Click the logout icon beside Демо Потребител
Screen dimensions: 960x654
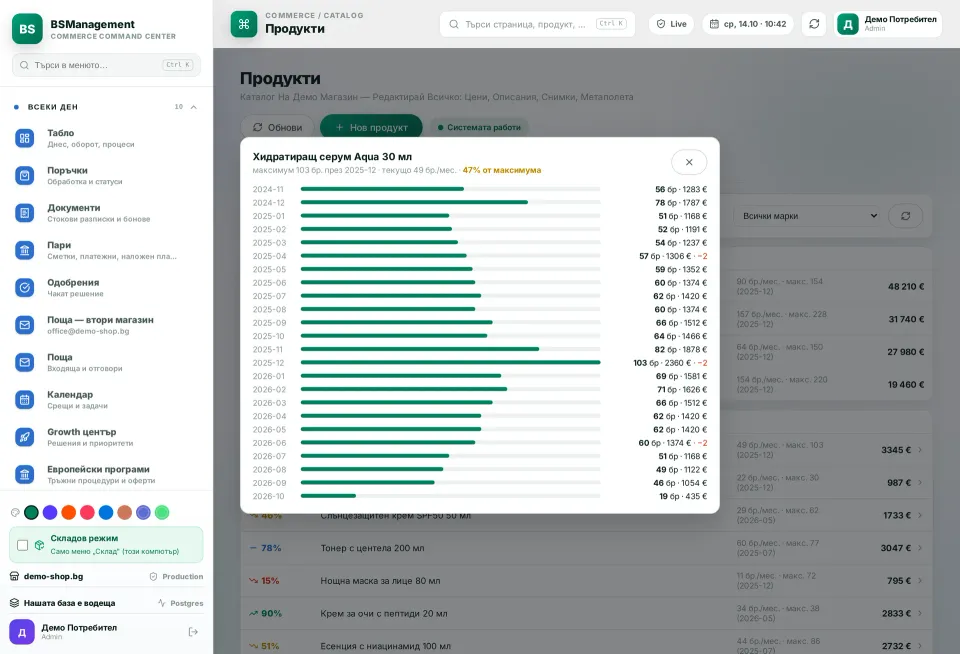pyautogui.click(x=193, y=632)
